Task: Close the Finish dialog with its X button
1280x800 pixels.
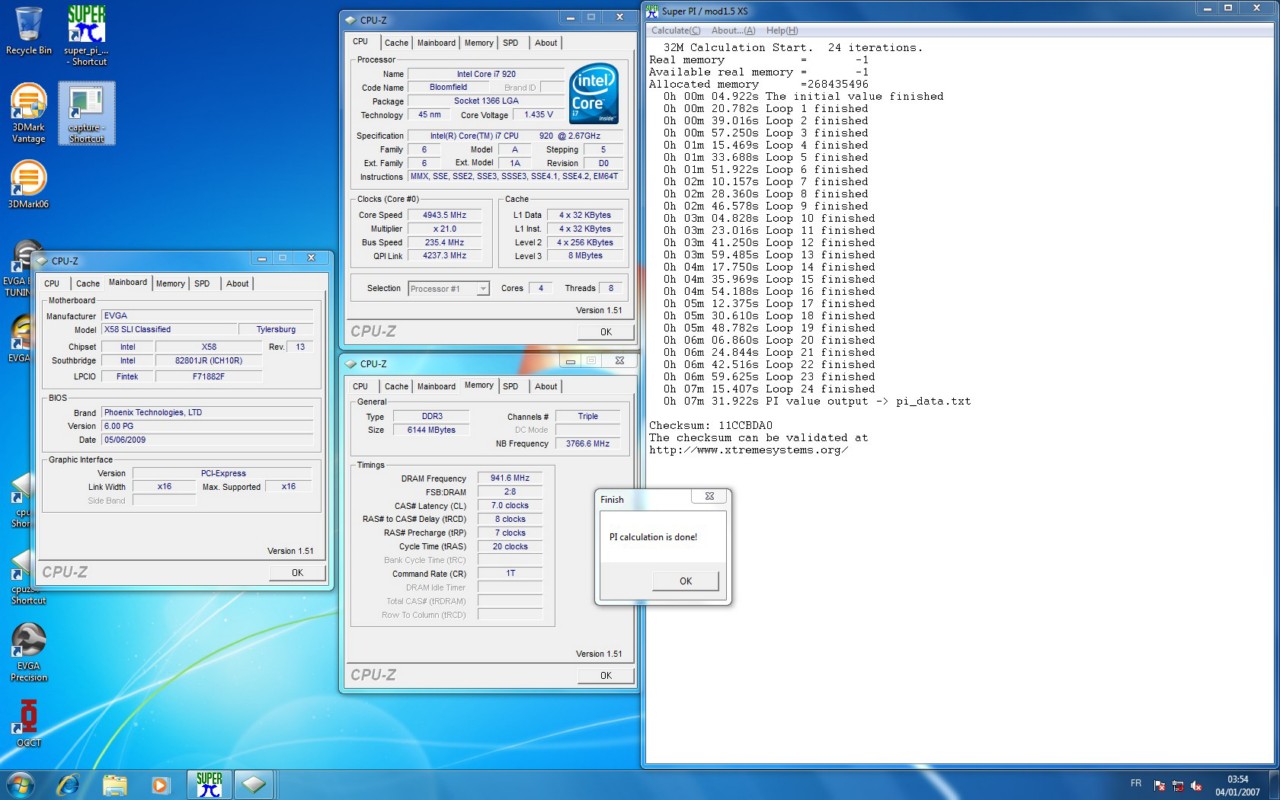Action: click(709, 496)
